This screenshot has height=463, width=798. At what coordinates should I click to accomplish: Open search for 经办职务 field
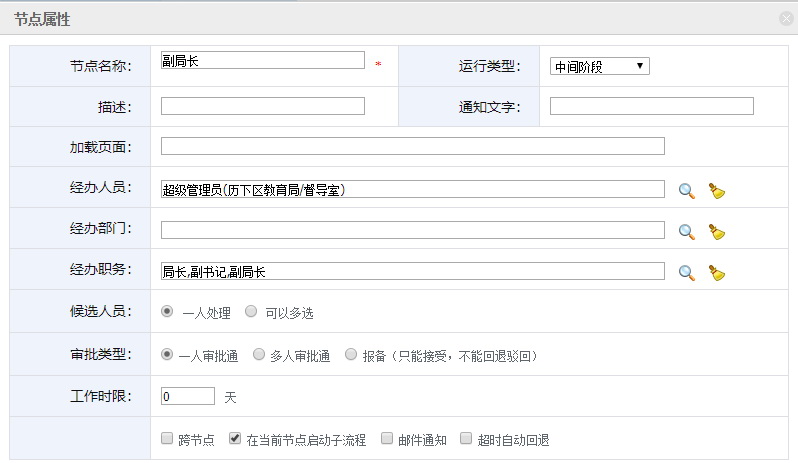coord(687,273)
